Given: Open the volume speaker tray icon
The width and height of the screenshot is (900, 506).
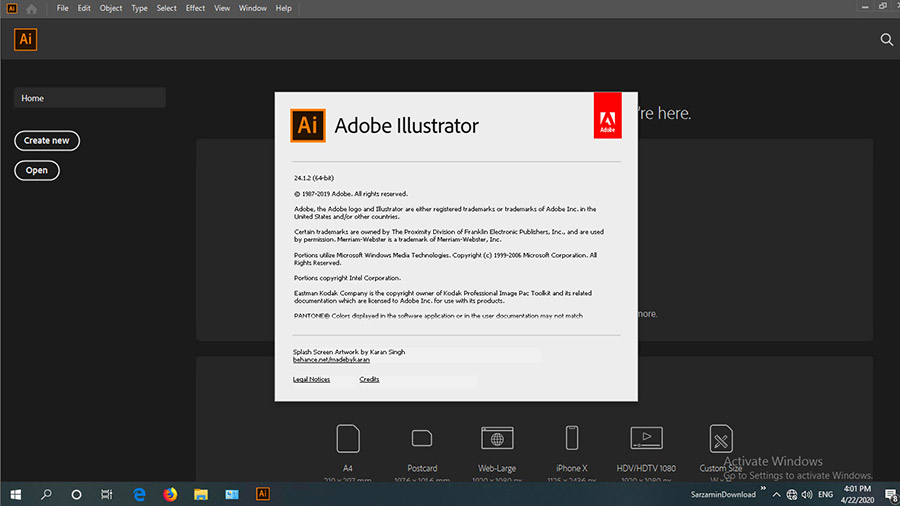Looking at the screenshot, I should point(807,495).
